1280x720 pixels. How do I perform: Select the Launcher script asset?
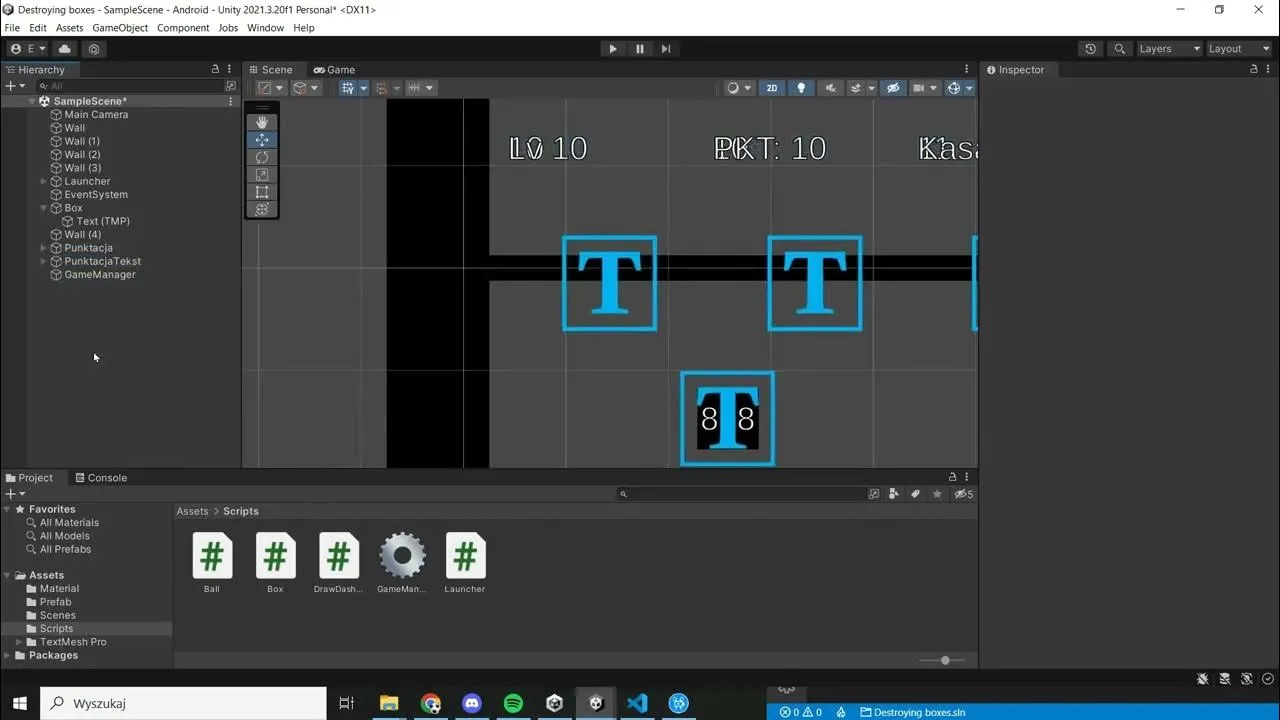pyautogui.click(x=465, y=562)
